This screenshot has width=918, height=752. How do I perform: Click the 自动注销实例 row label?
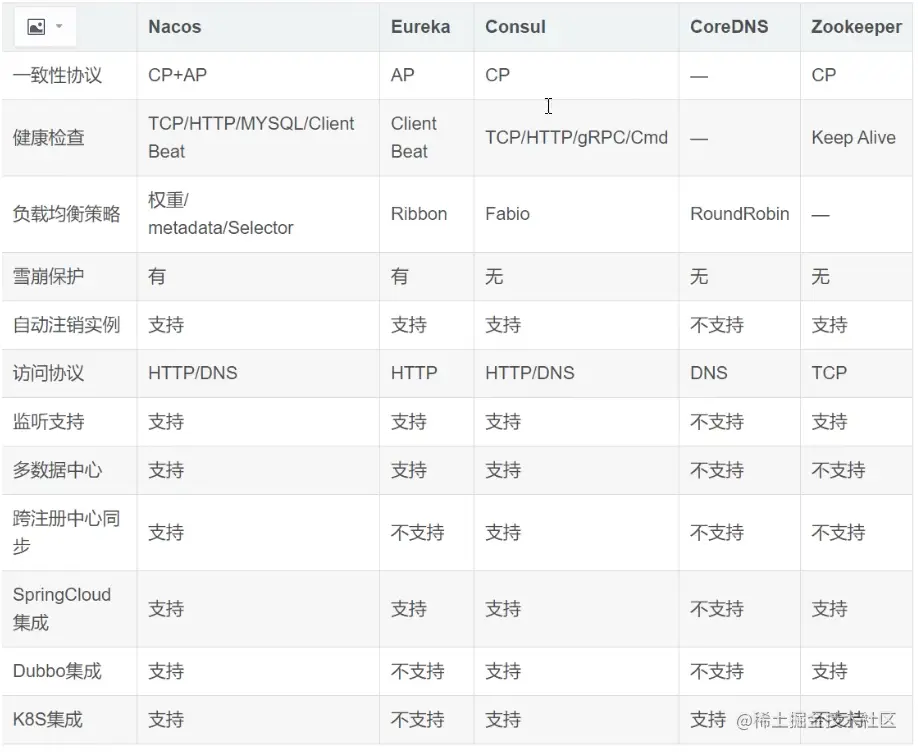click(x=66, y=325)
